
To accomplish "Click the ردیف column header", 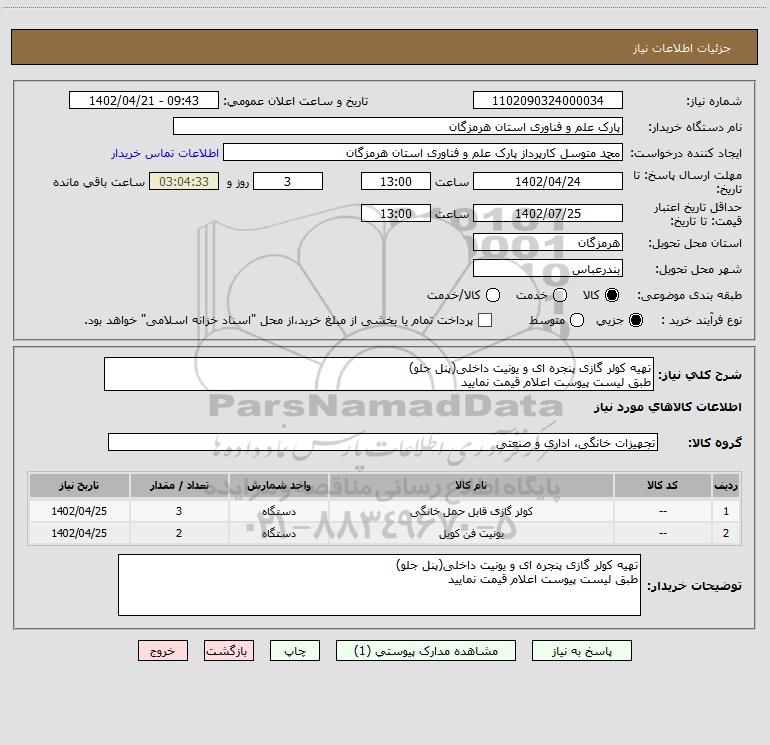I will [x=726, y=485].
